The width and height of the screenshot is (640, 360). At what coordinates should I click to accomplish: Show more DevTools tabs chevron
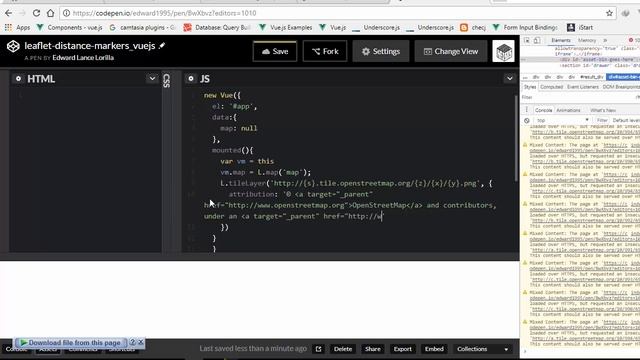[x=605, y=40]
